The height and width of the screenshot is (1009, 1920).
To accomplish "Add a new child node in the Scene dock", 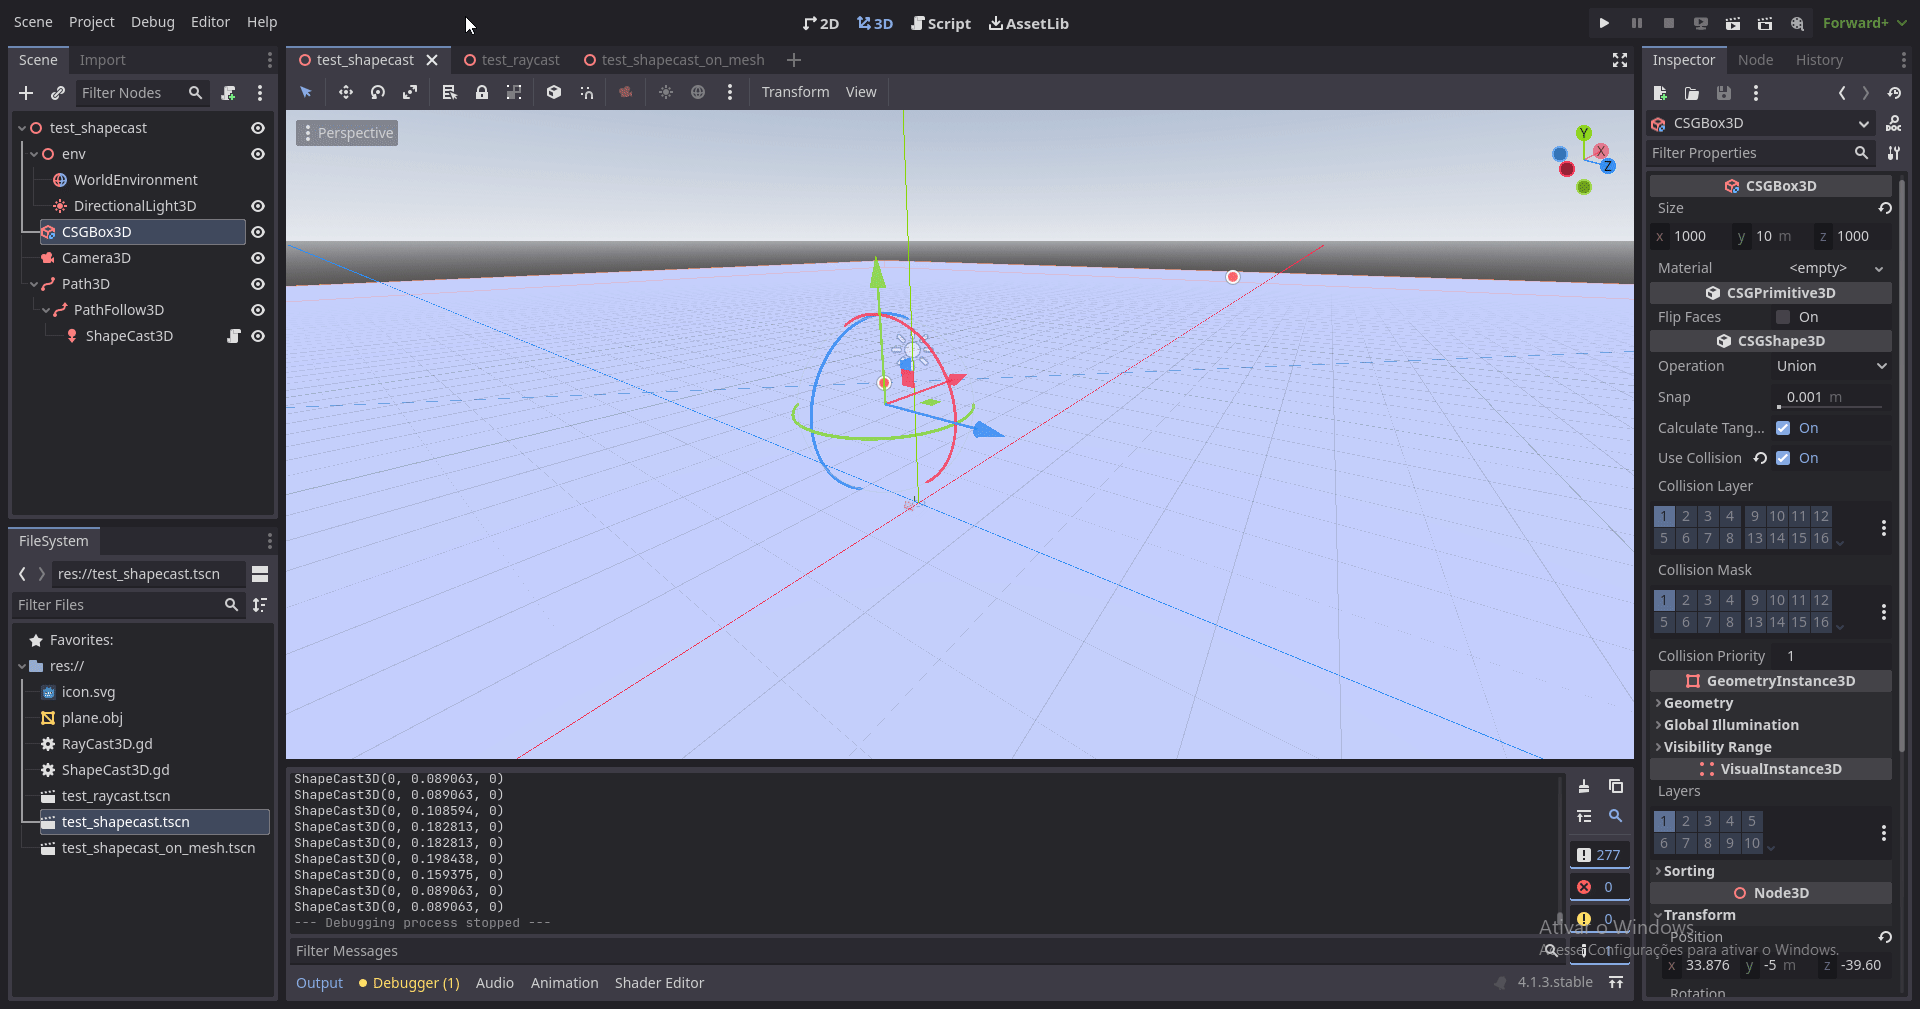I will pos(25,93).
